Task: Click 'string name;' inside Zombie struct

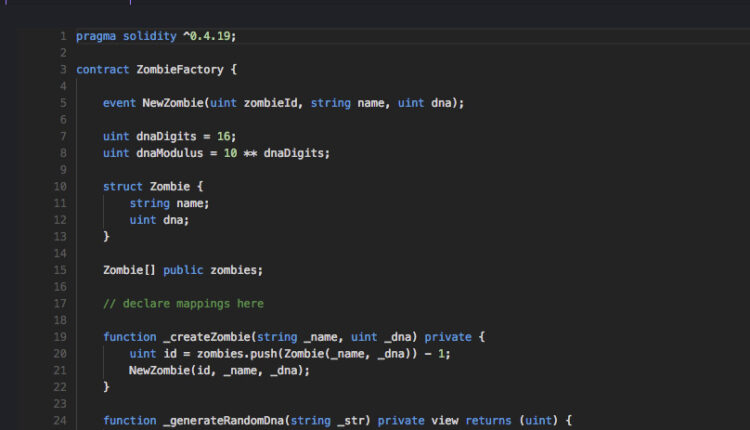Action: click(x=169, y=203)
